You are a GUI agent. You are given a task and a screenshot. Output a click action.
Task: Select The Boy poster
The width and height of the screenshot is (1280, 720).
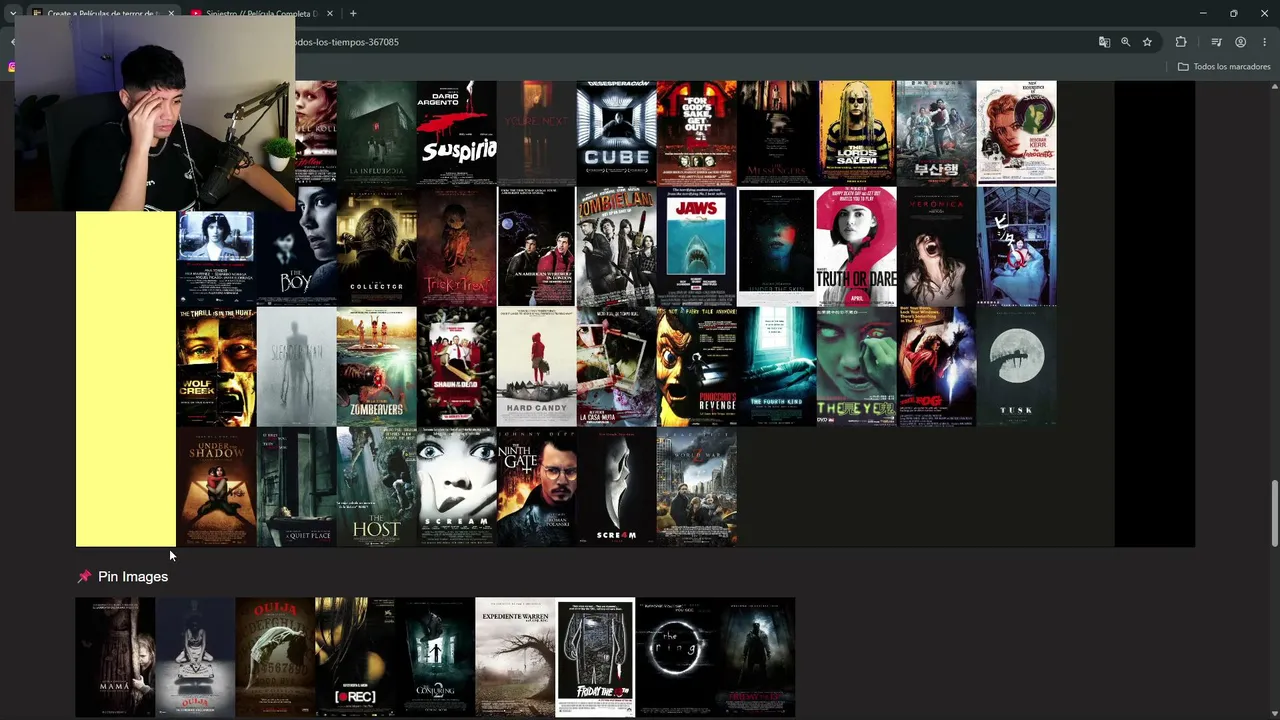(x=296, y=247)
